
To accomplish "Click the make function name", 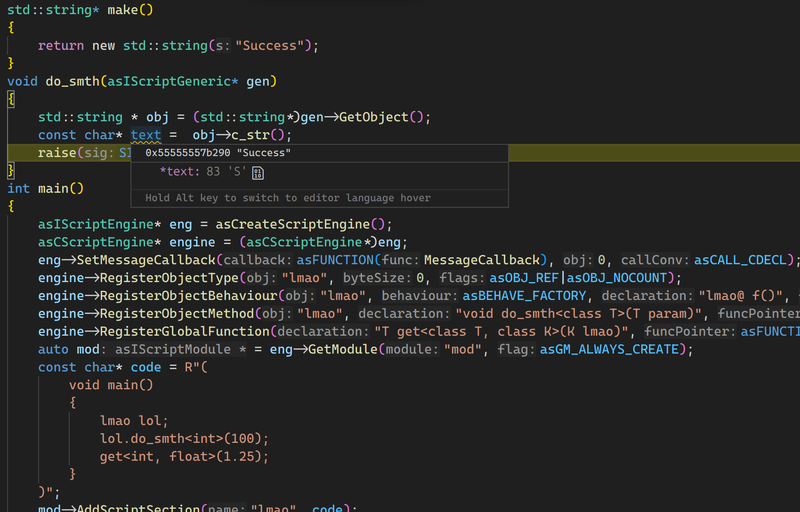I will (122, 10).
